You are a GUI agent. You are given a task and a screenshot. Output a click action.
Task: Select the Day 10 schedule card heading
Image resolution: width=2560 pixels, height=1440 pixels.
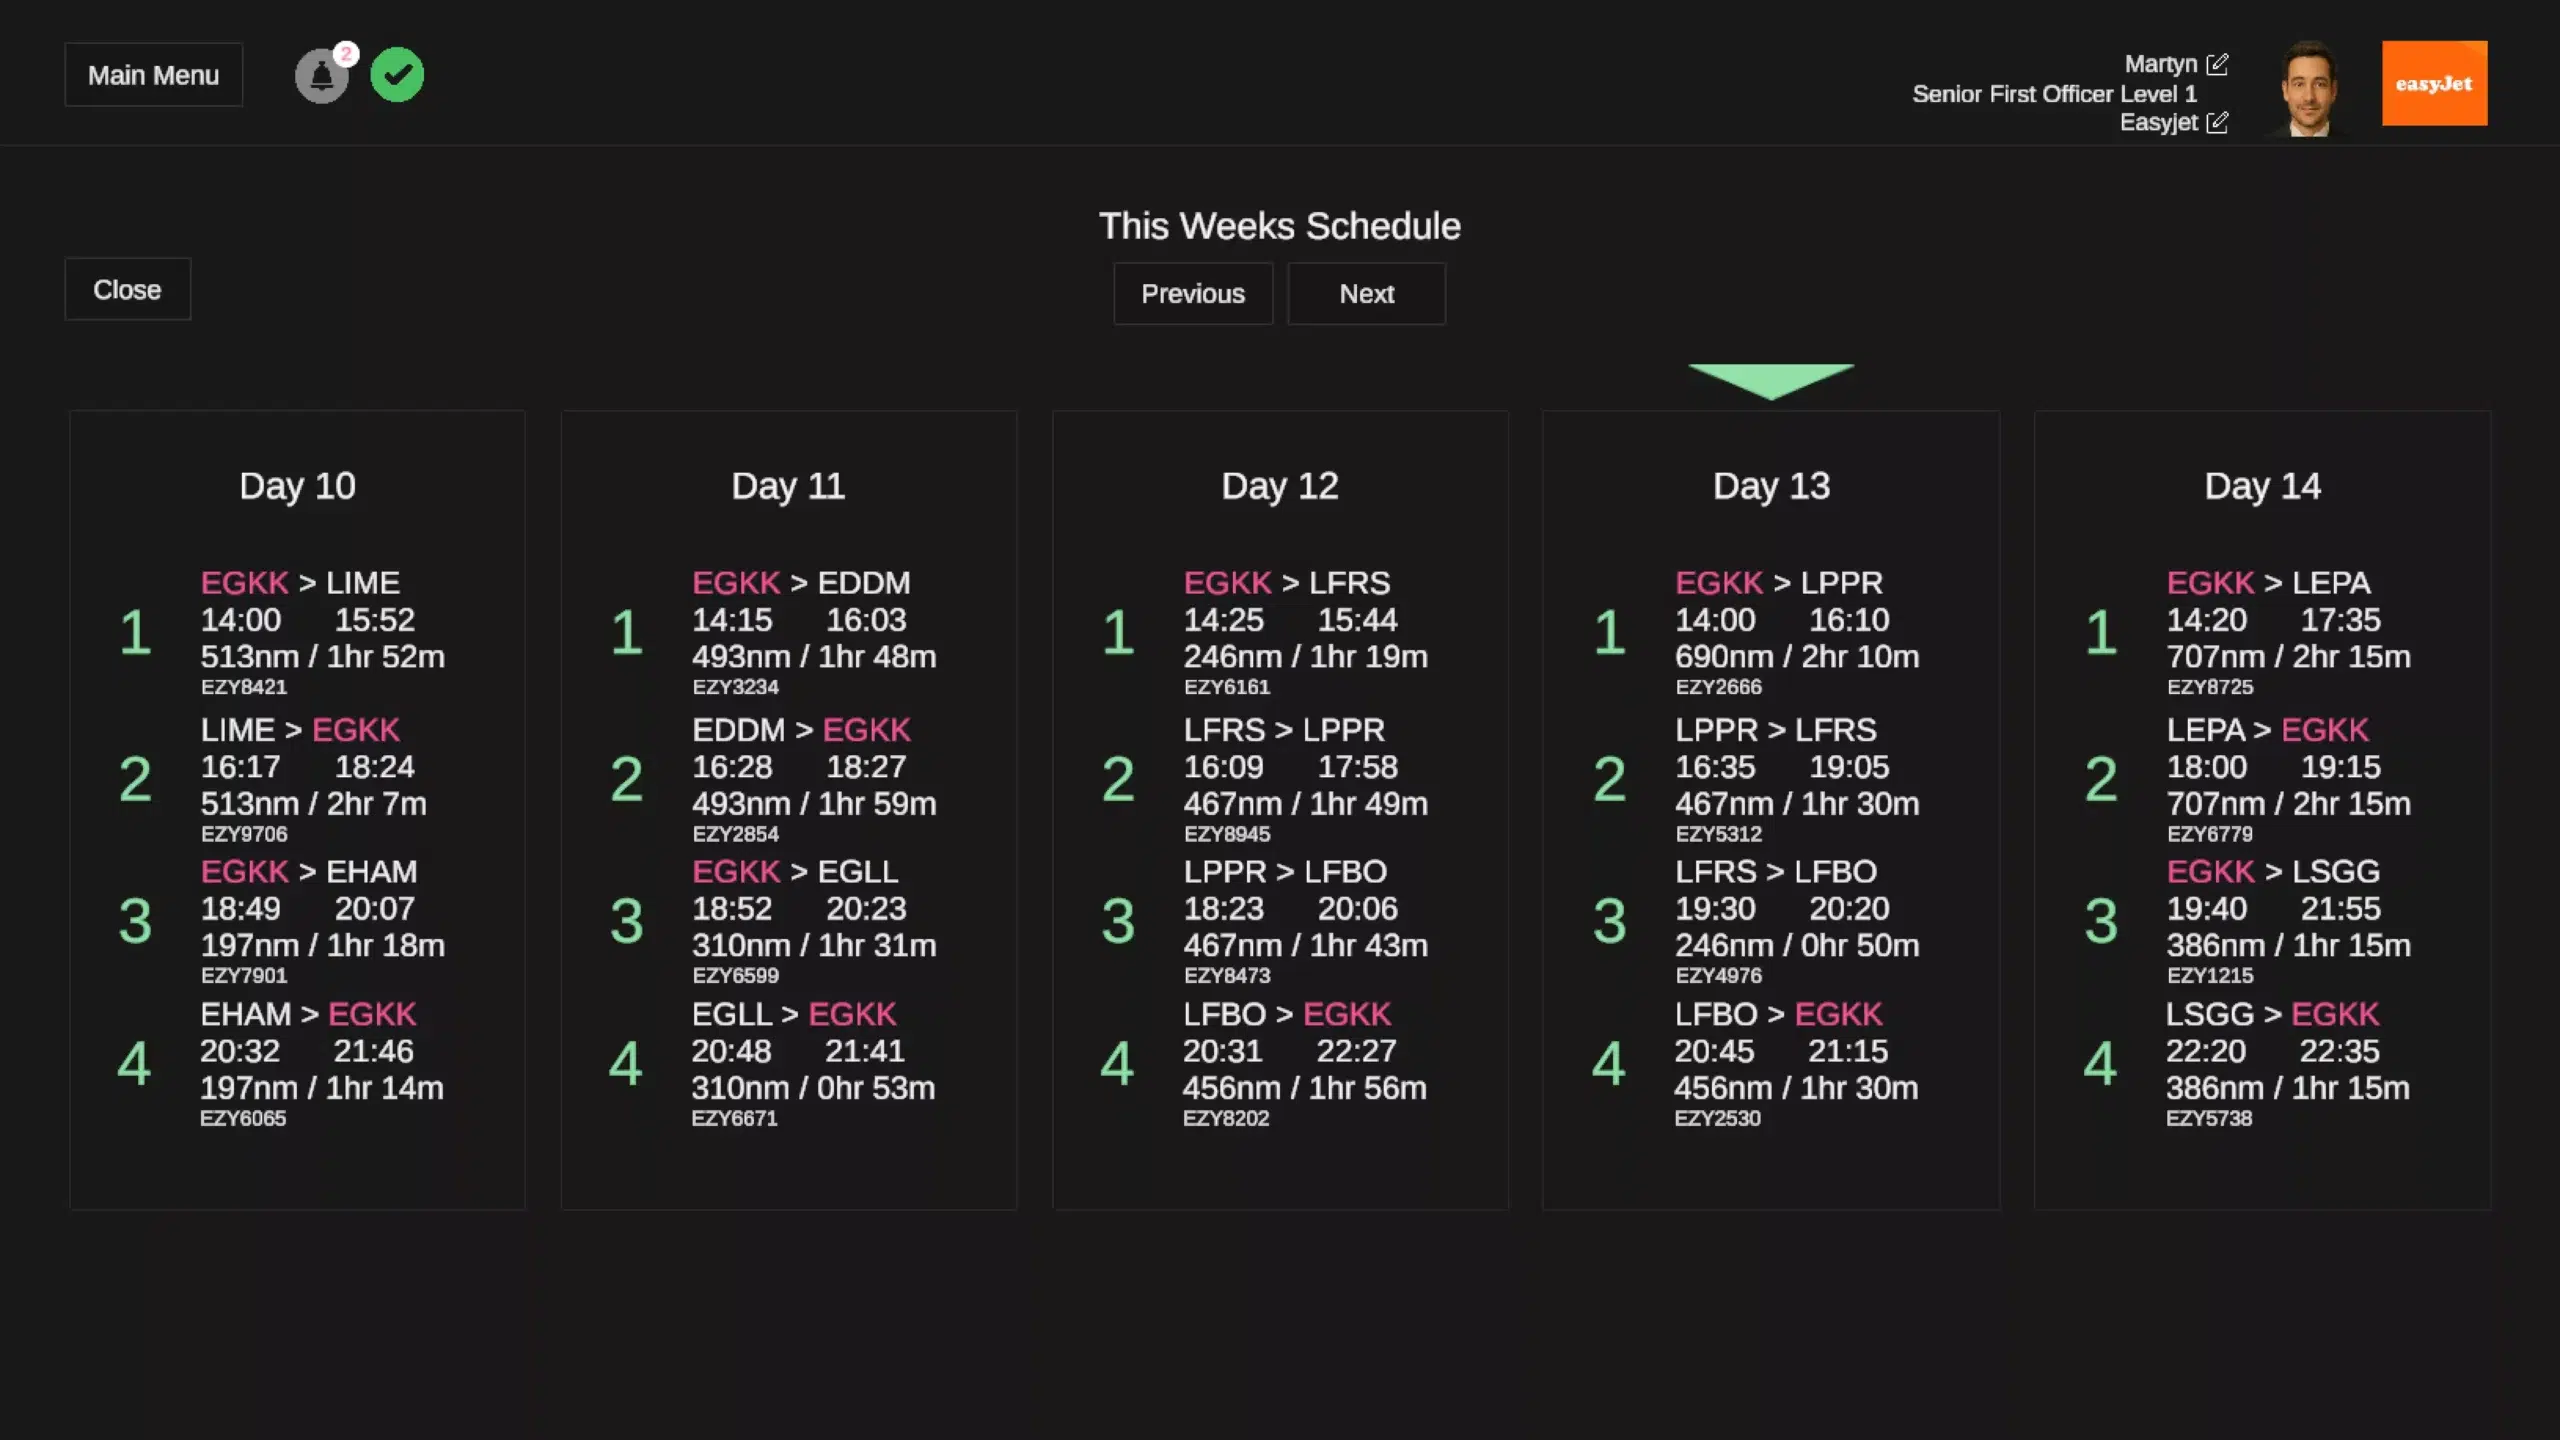[x=297, y=486]
